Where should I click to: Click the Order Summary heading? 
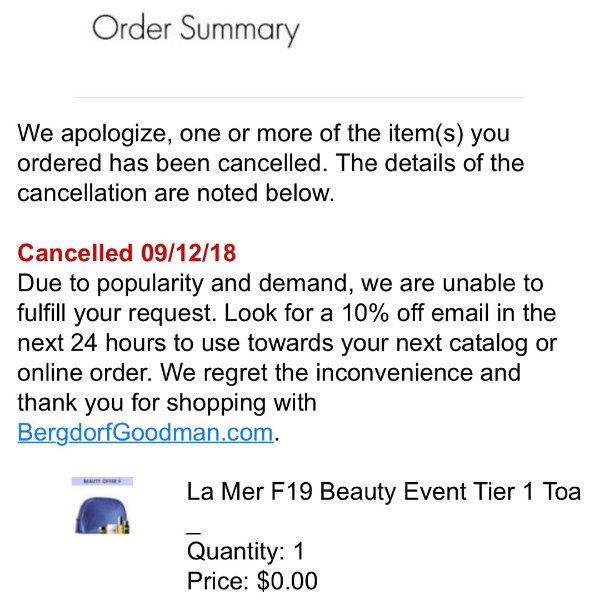tap(196, 30)
